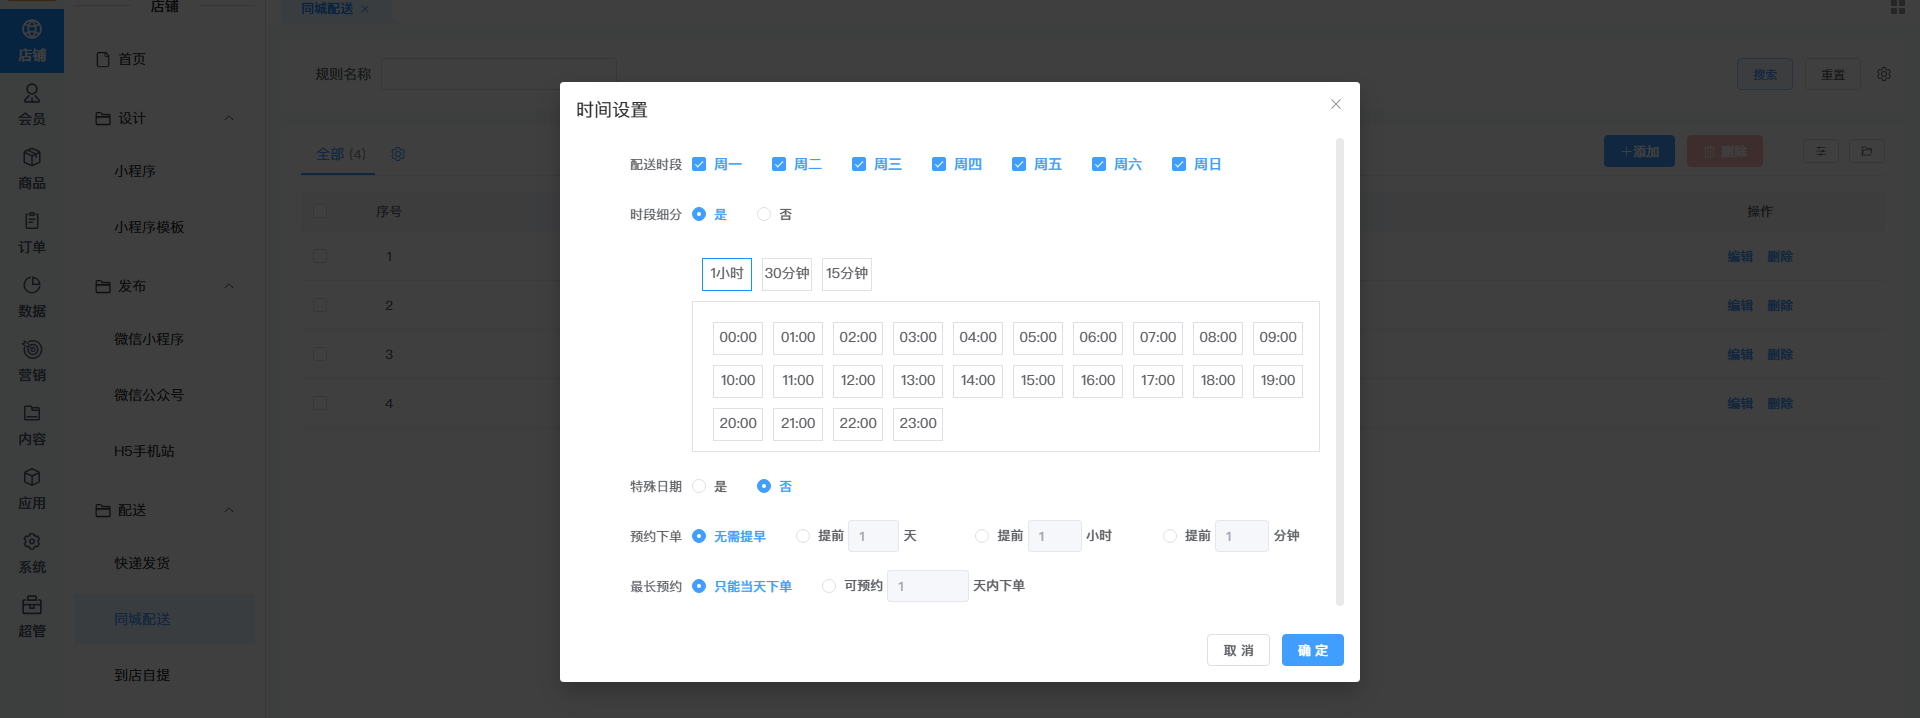Click the +添加 button
This screenshot has height=718, width=1920.
[x=1639, y=151]
